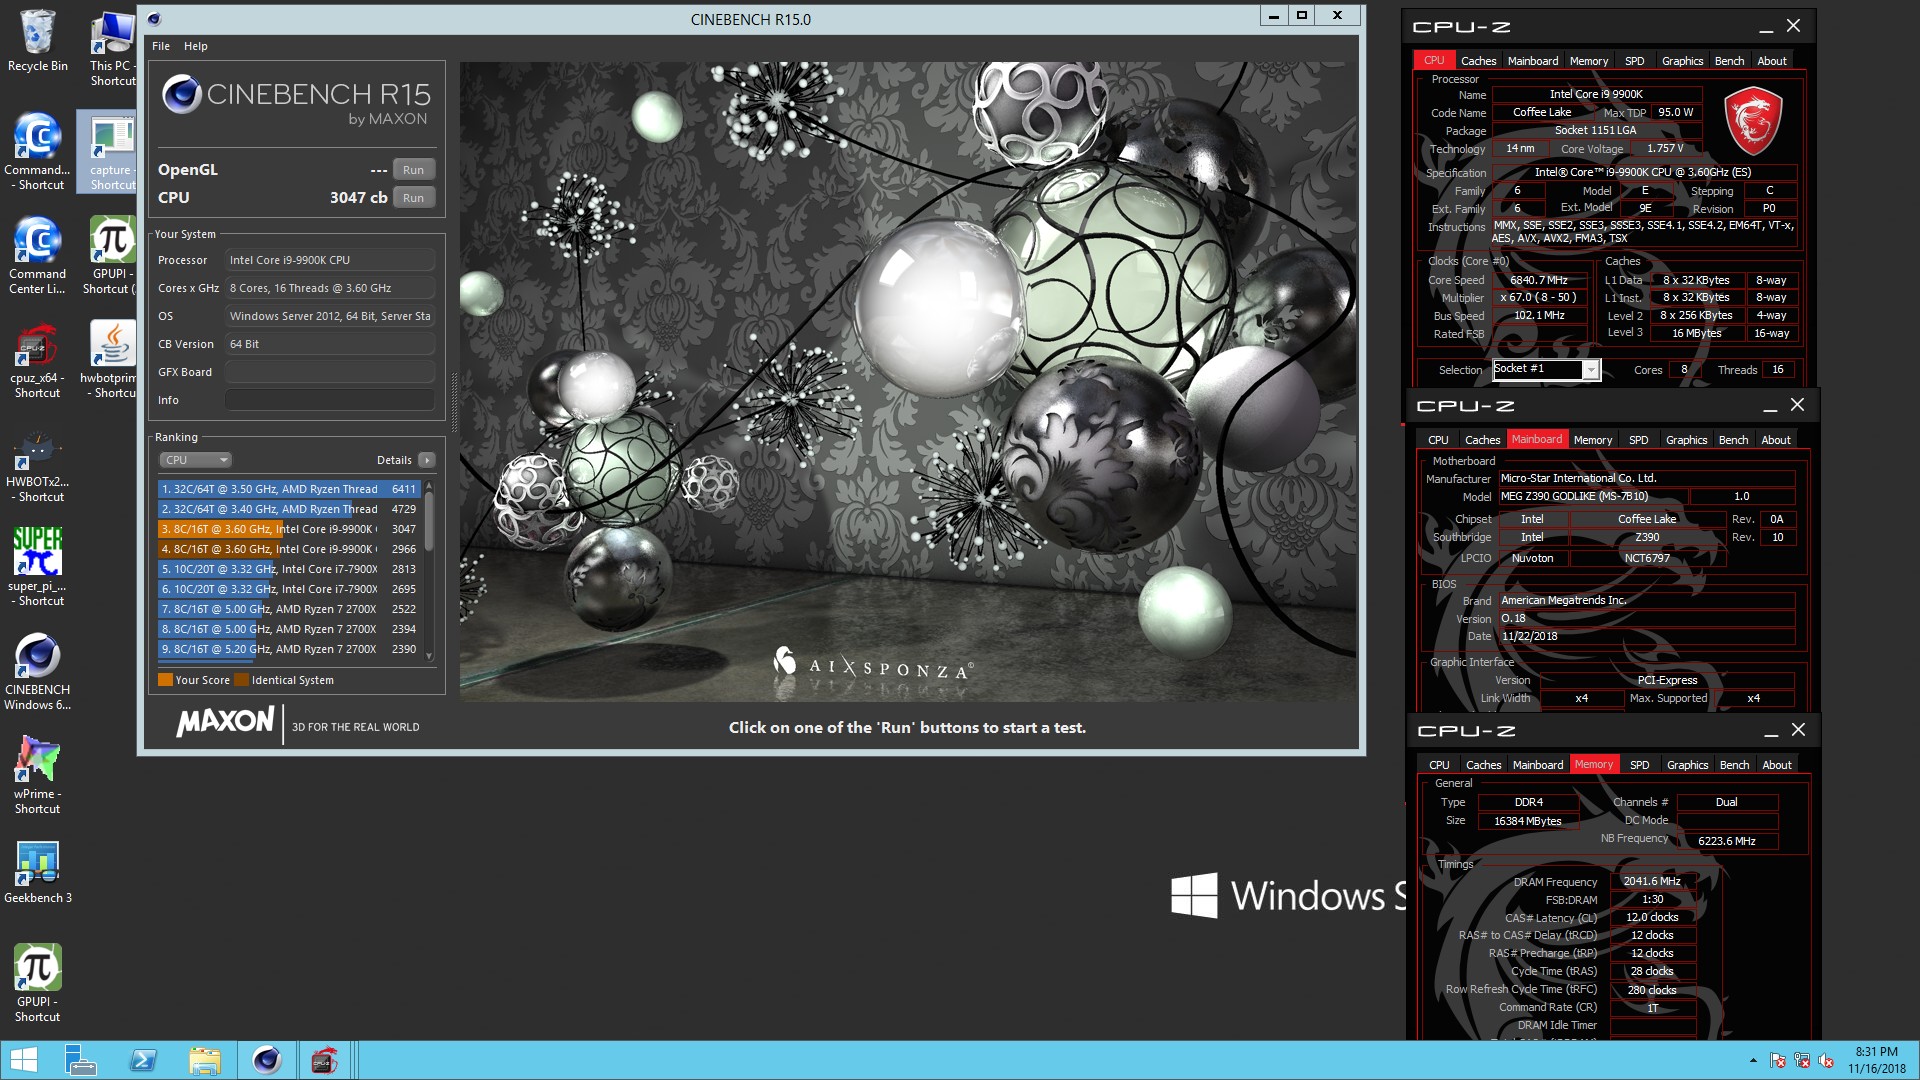1920x1080 pixels.
Task: Open Bench tab in top CPU-Z window
Action: click(x=1729, y=61)
